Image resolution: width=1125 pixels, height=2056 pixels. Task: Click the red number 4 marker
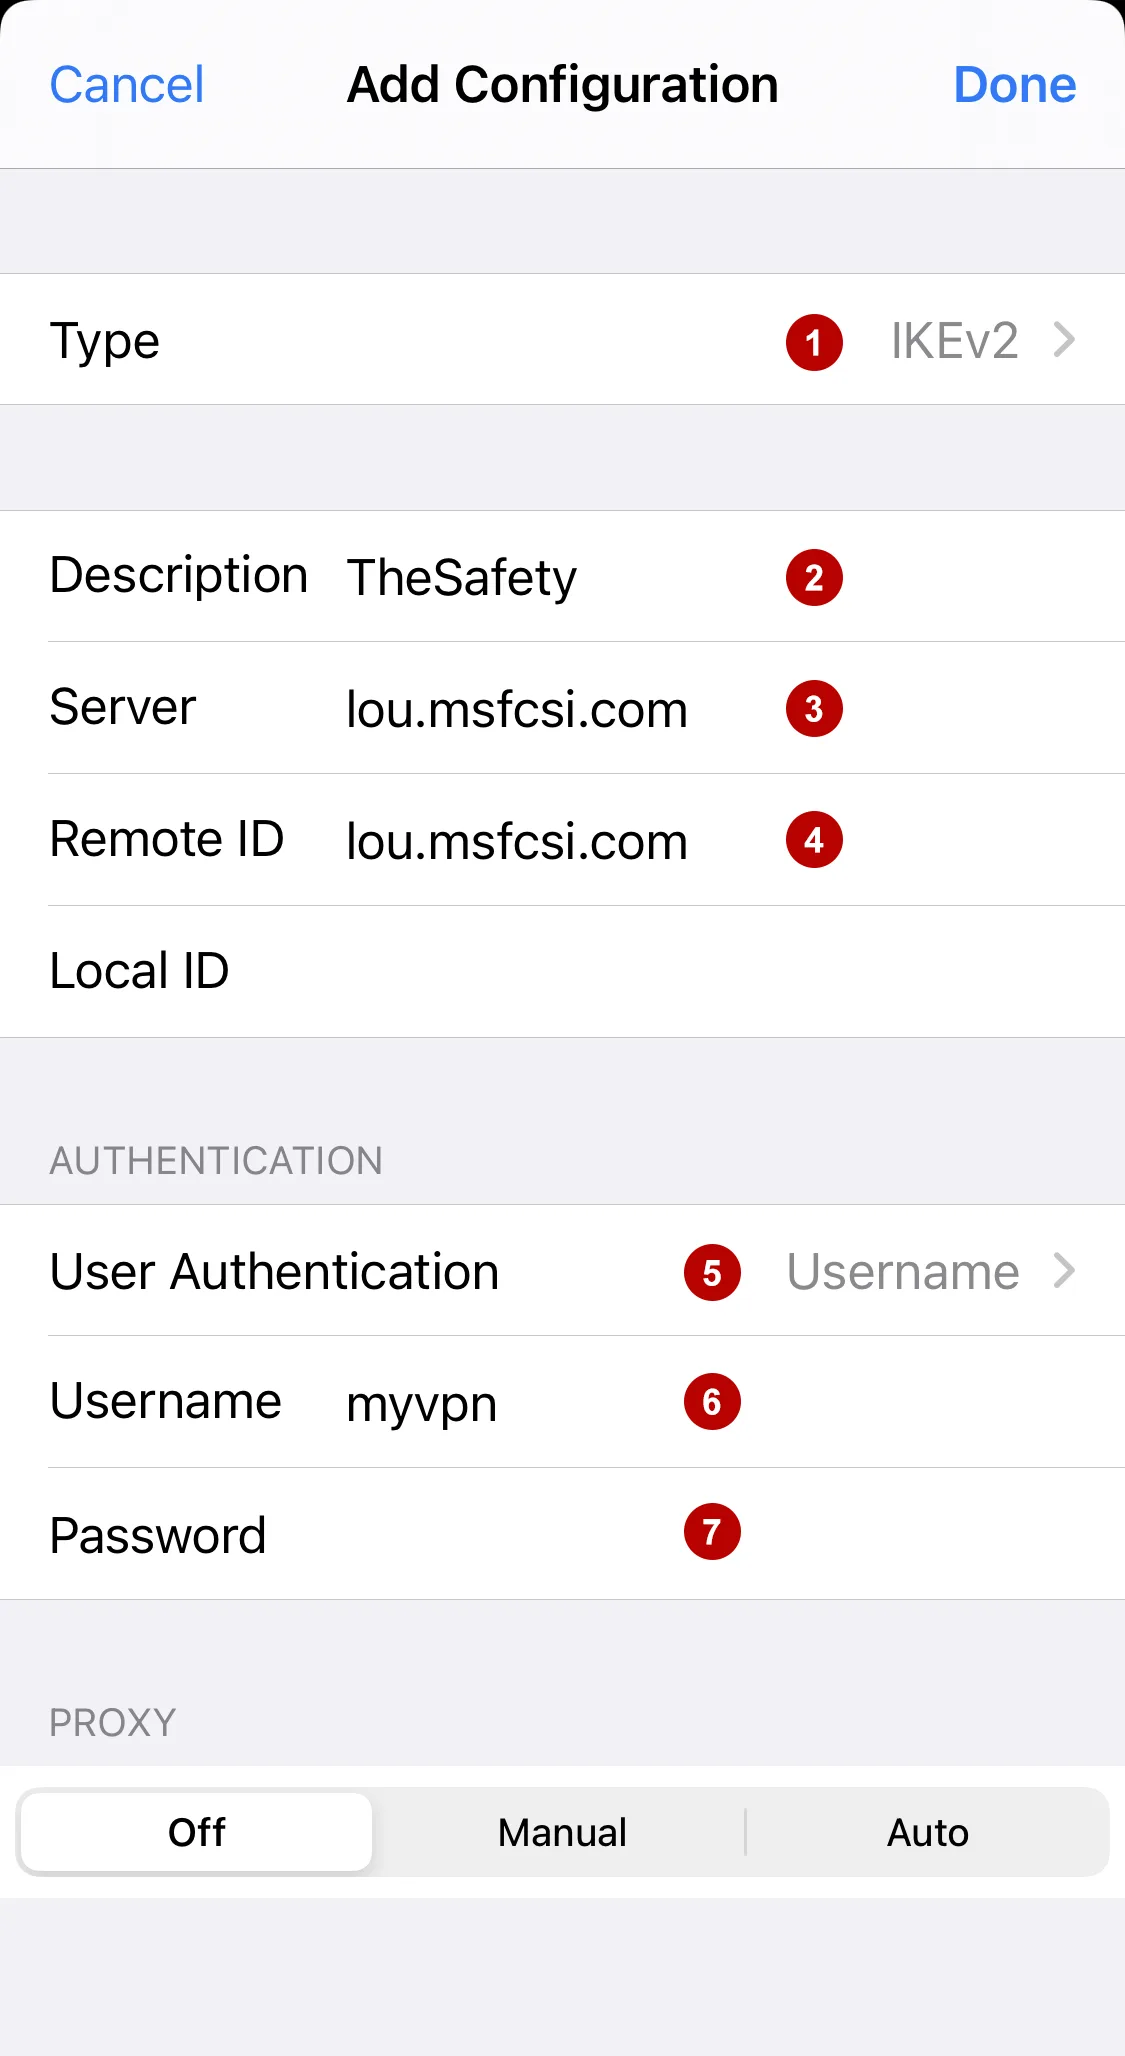coord(814,840)
